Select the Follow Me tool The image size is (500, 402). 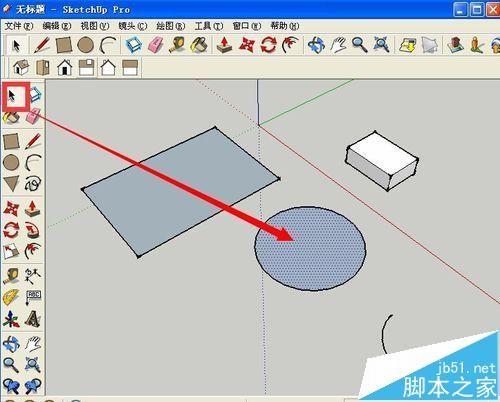click(x=33, y=230)
